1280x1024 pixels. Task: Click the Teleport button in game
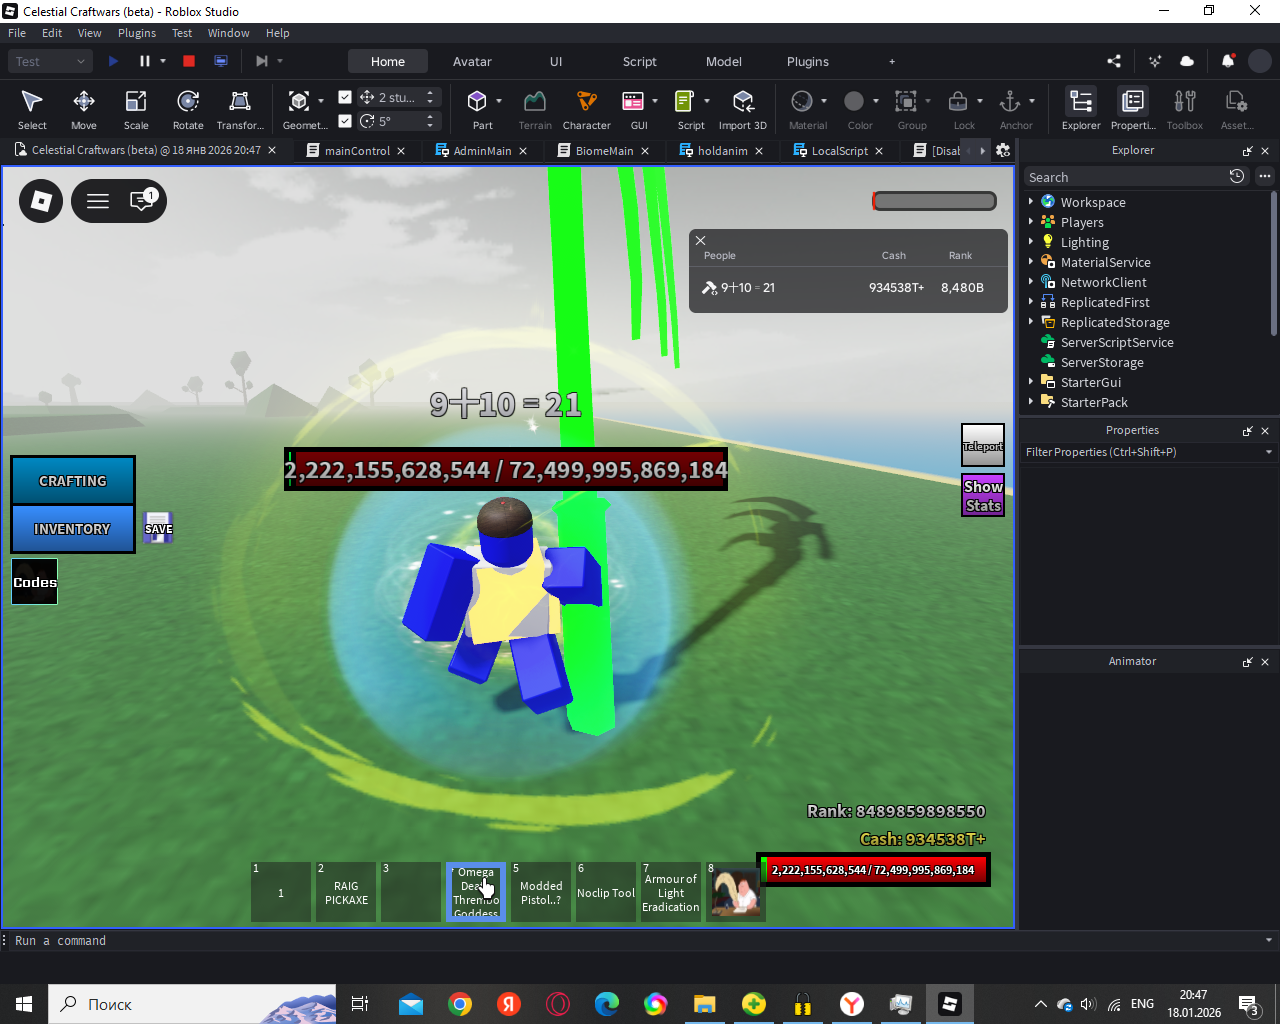coord(983,446)
